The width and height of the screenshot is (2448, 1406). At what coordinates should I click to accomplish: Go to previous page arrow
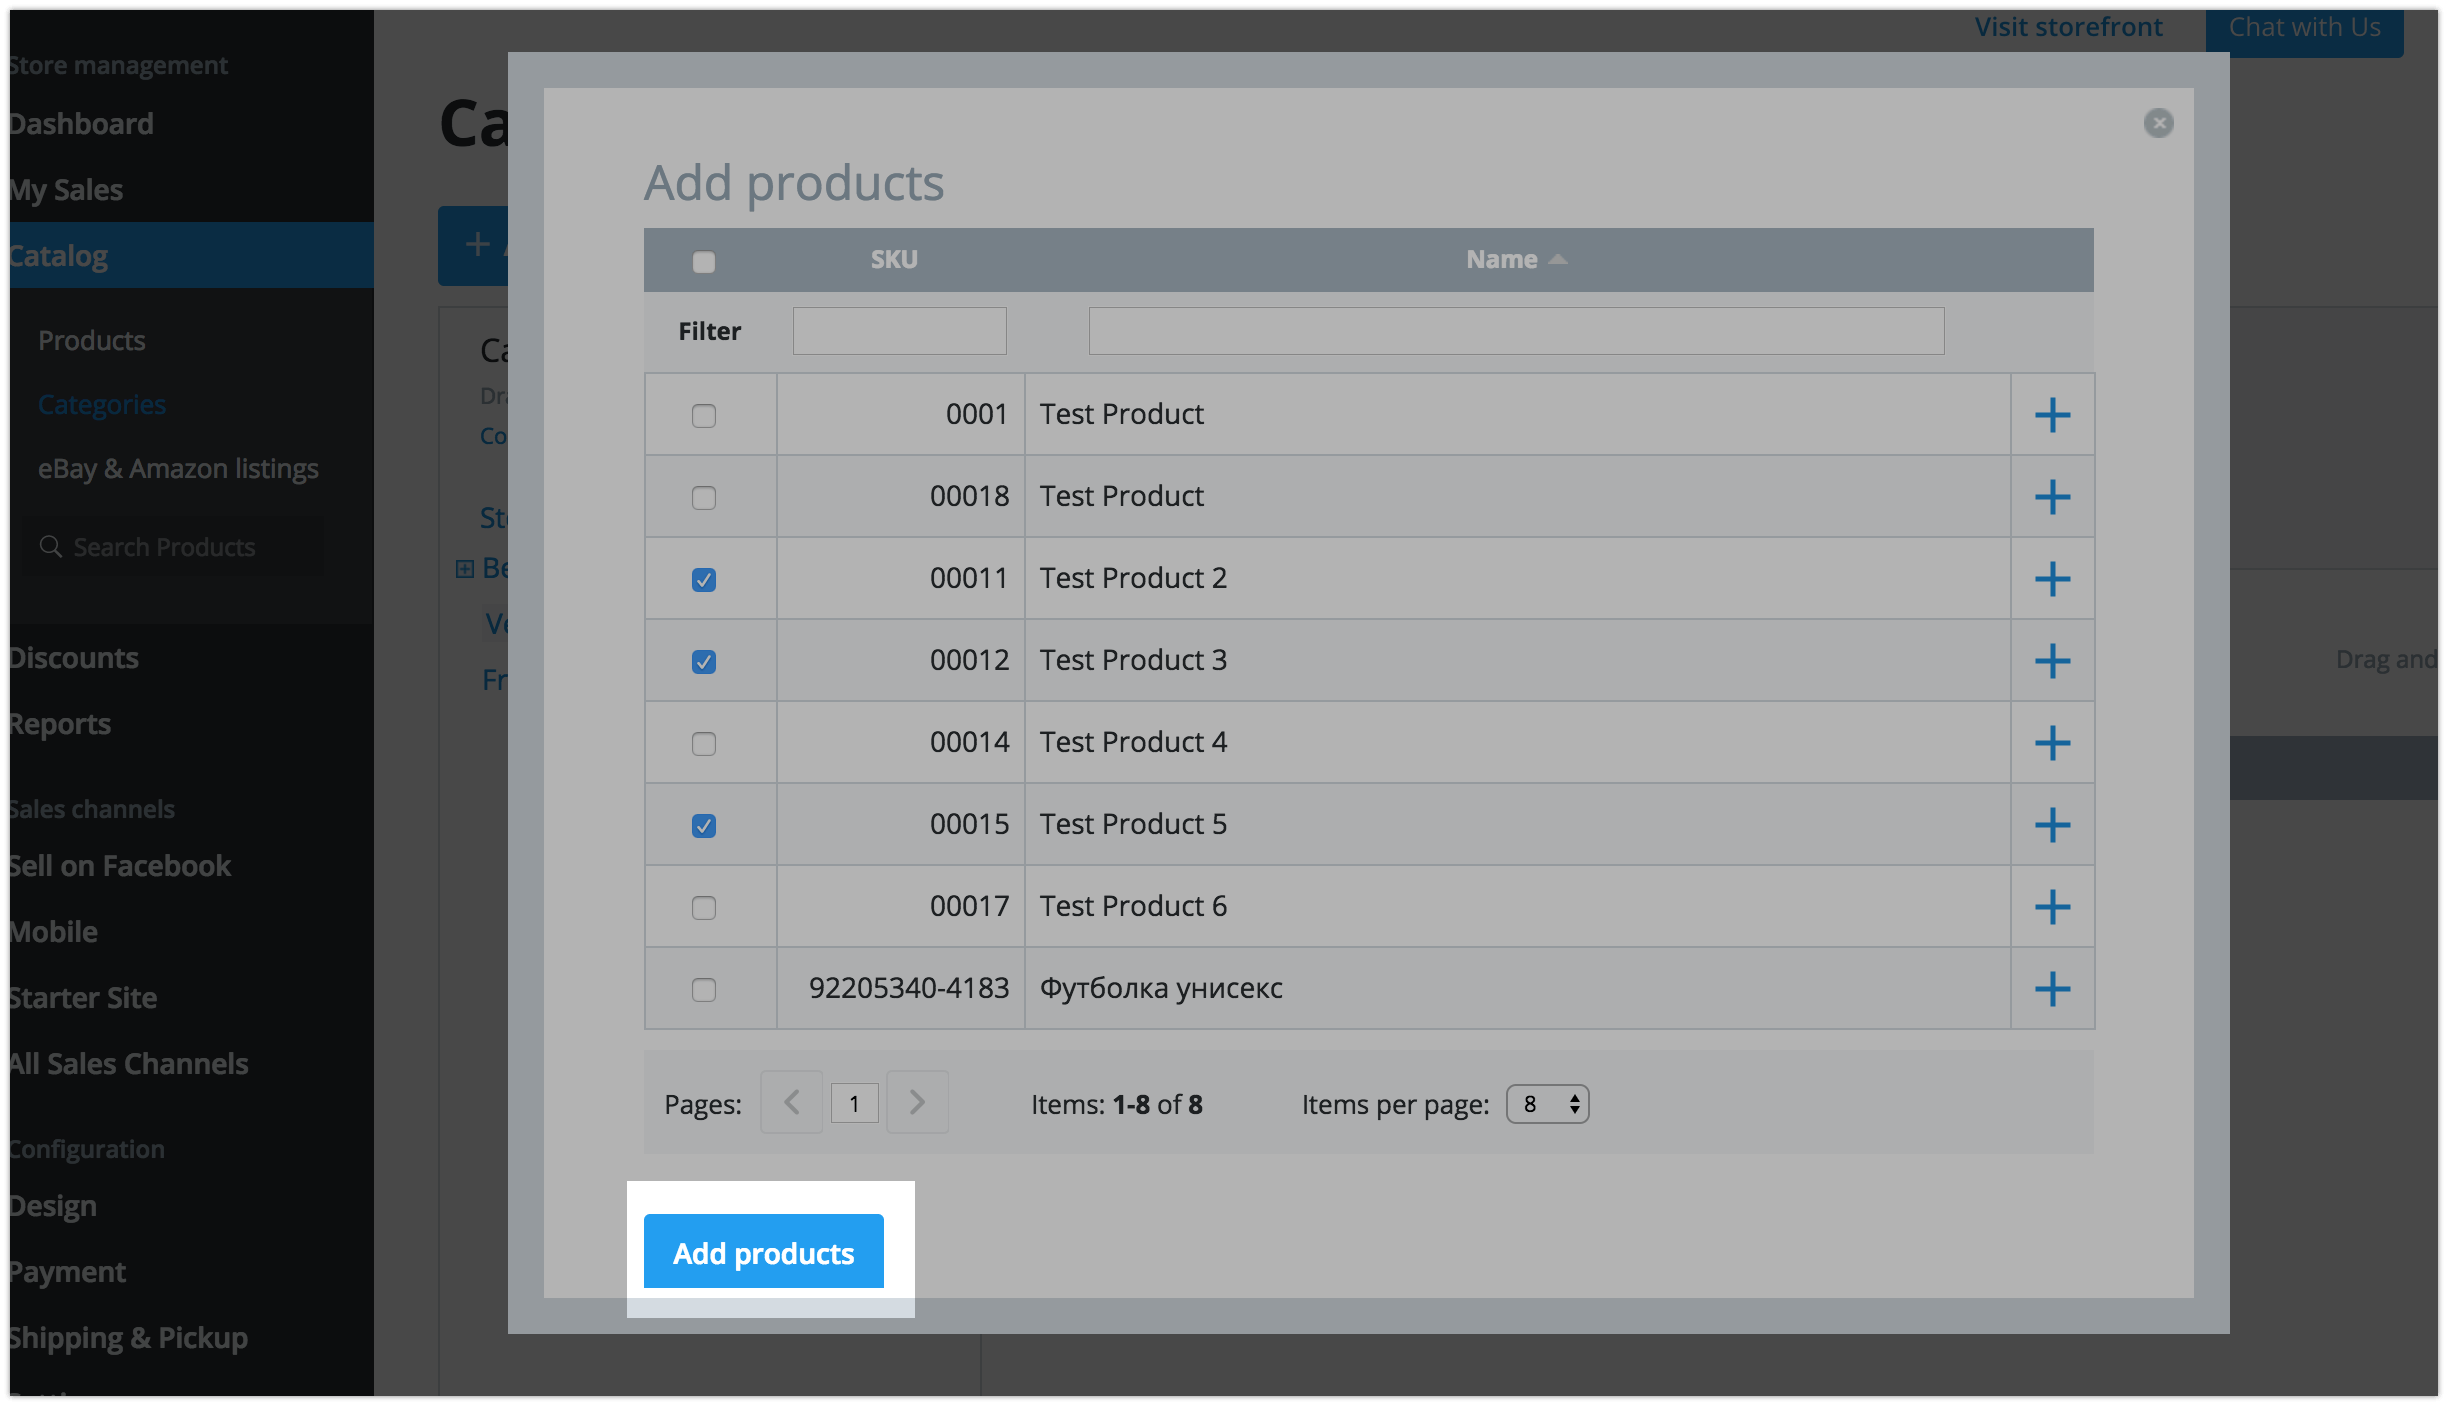(x=791, y=1102)
